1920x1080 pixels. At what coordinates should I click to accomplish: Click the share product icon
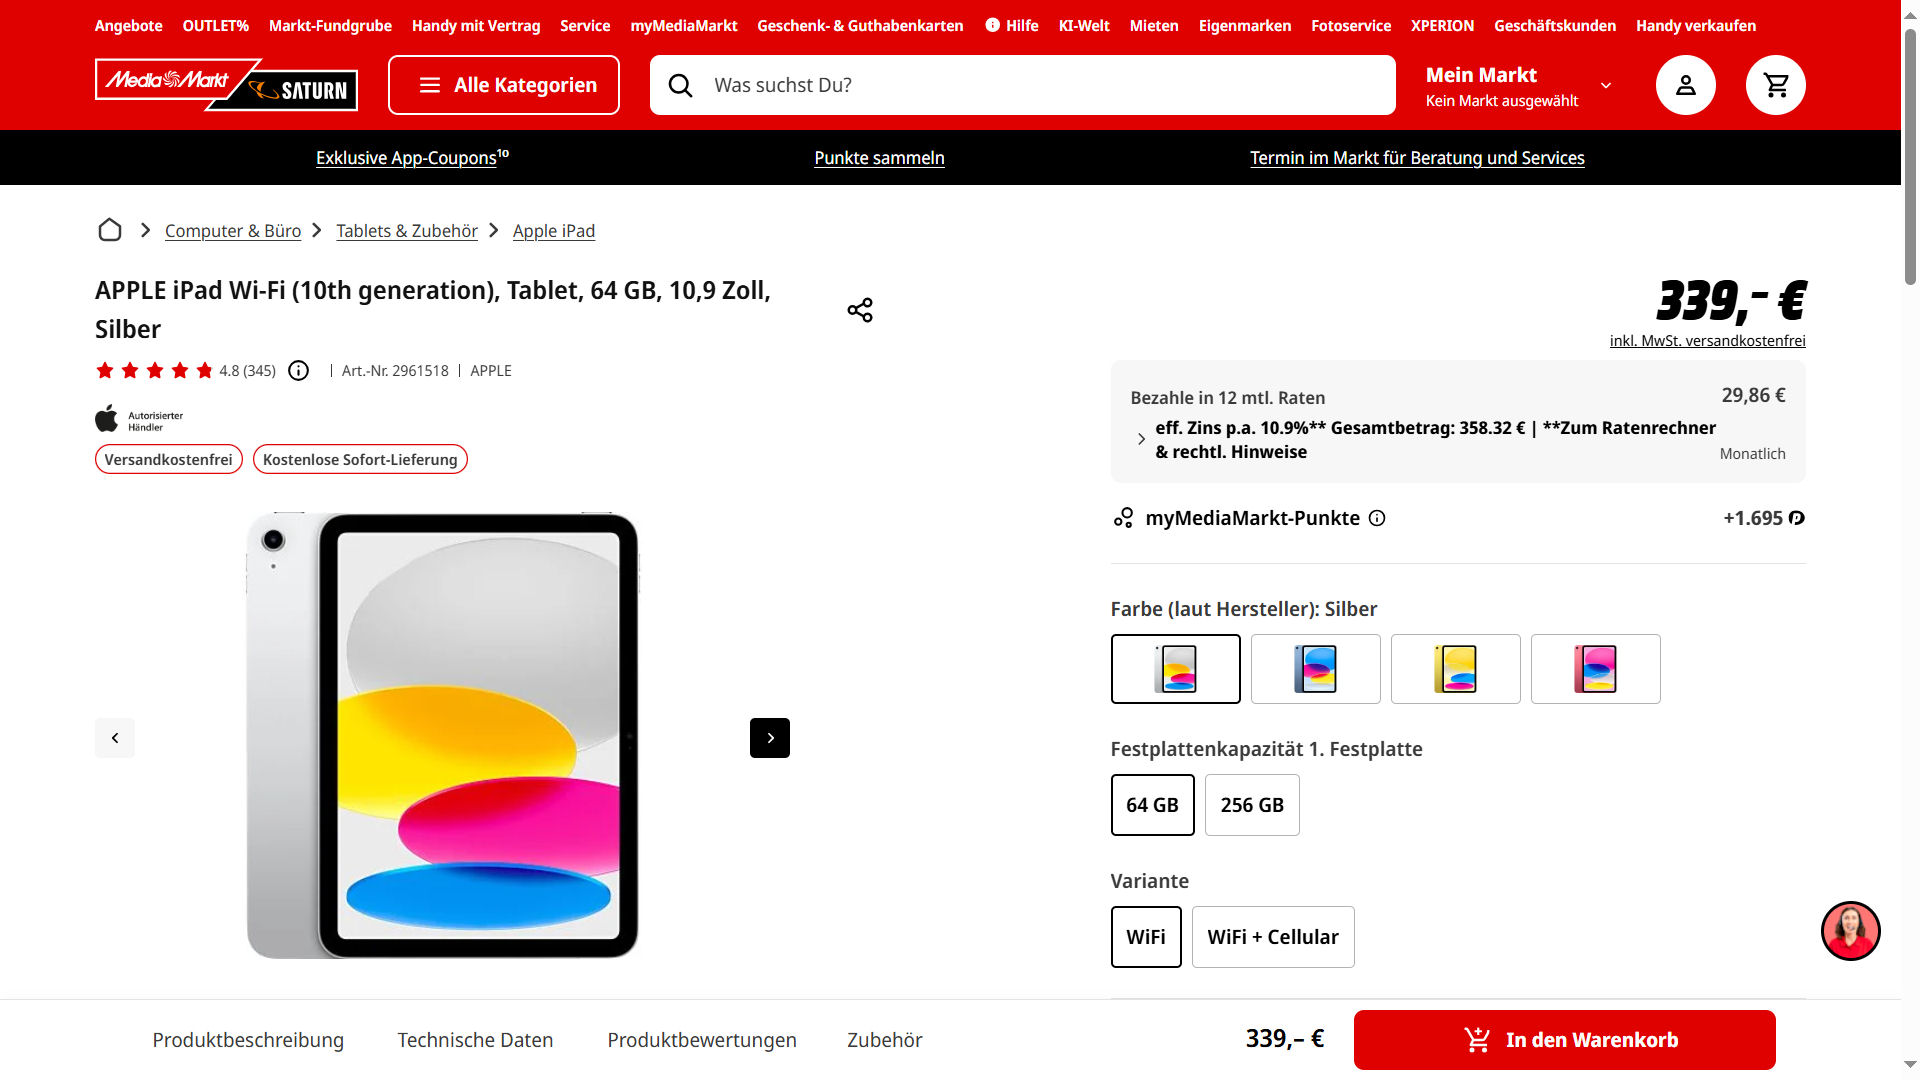(860, 310)
